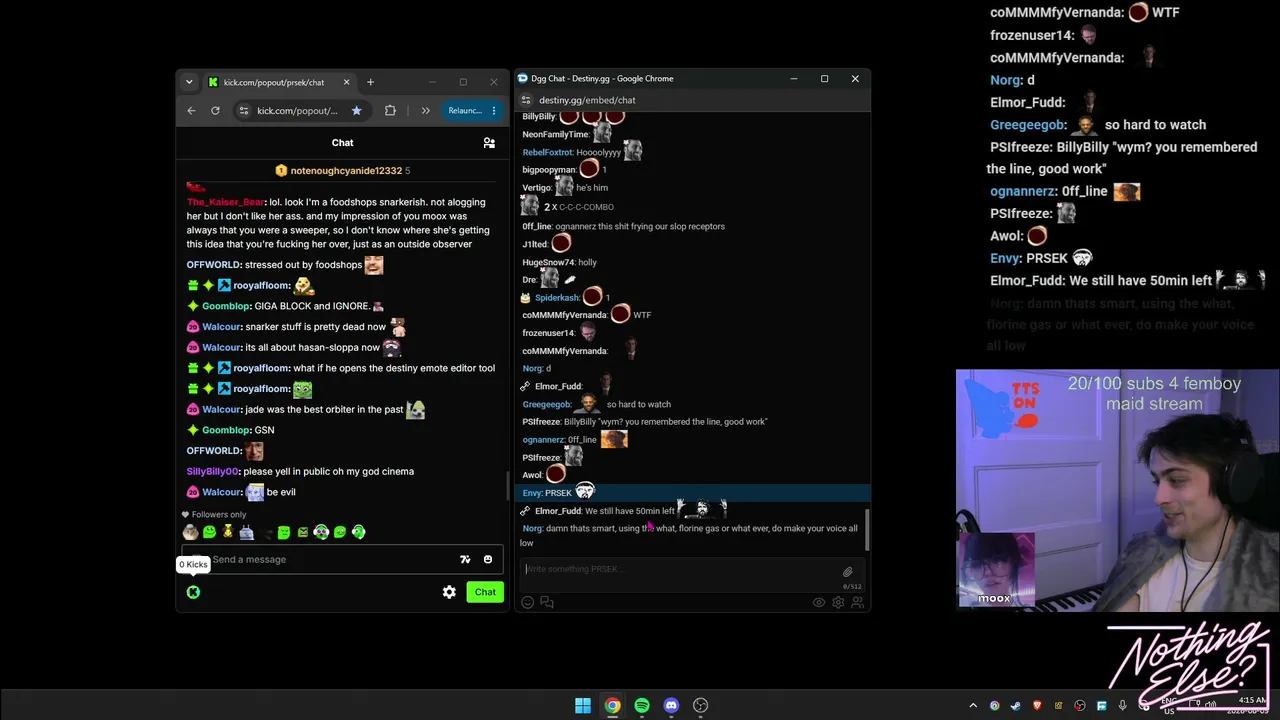Screen dimensions: 1280x720
Task: View site information in Dgg Chat window
Action: [x=526, y=100]
